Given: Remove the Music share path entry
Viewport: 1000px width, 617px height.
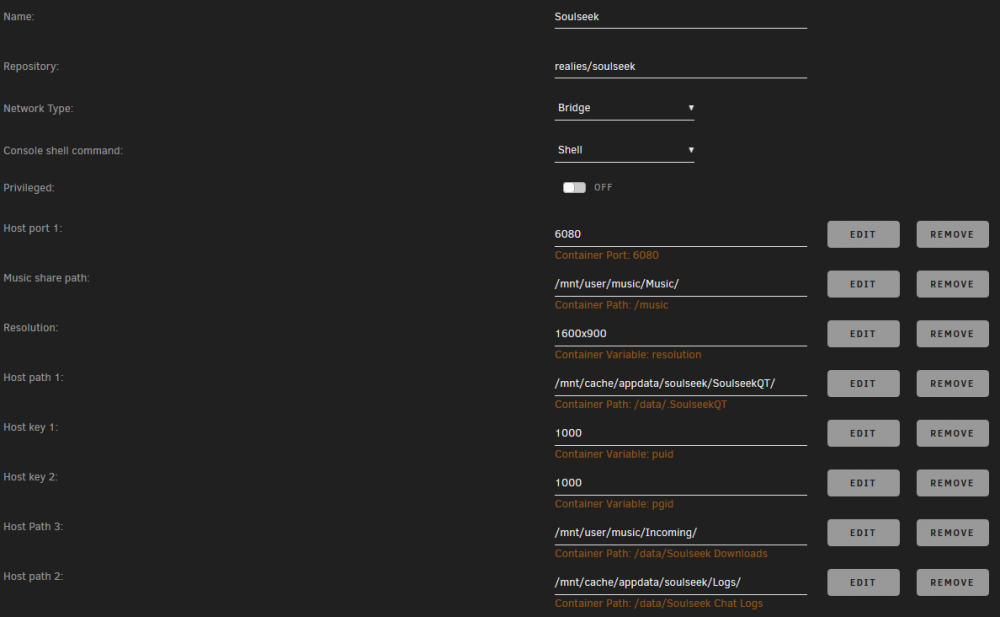Looking at the screenshot, I should click(953, 284).
